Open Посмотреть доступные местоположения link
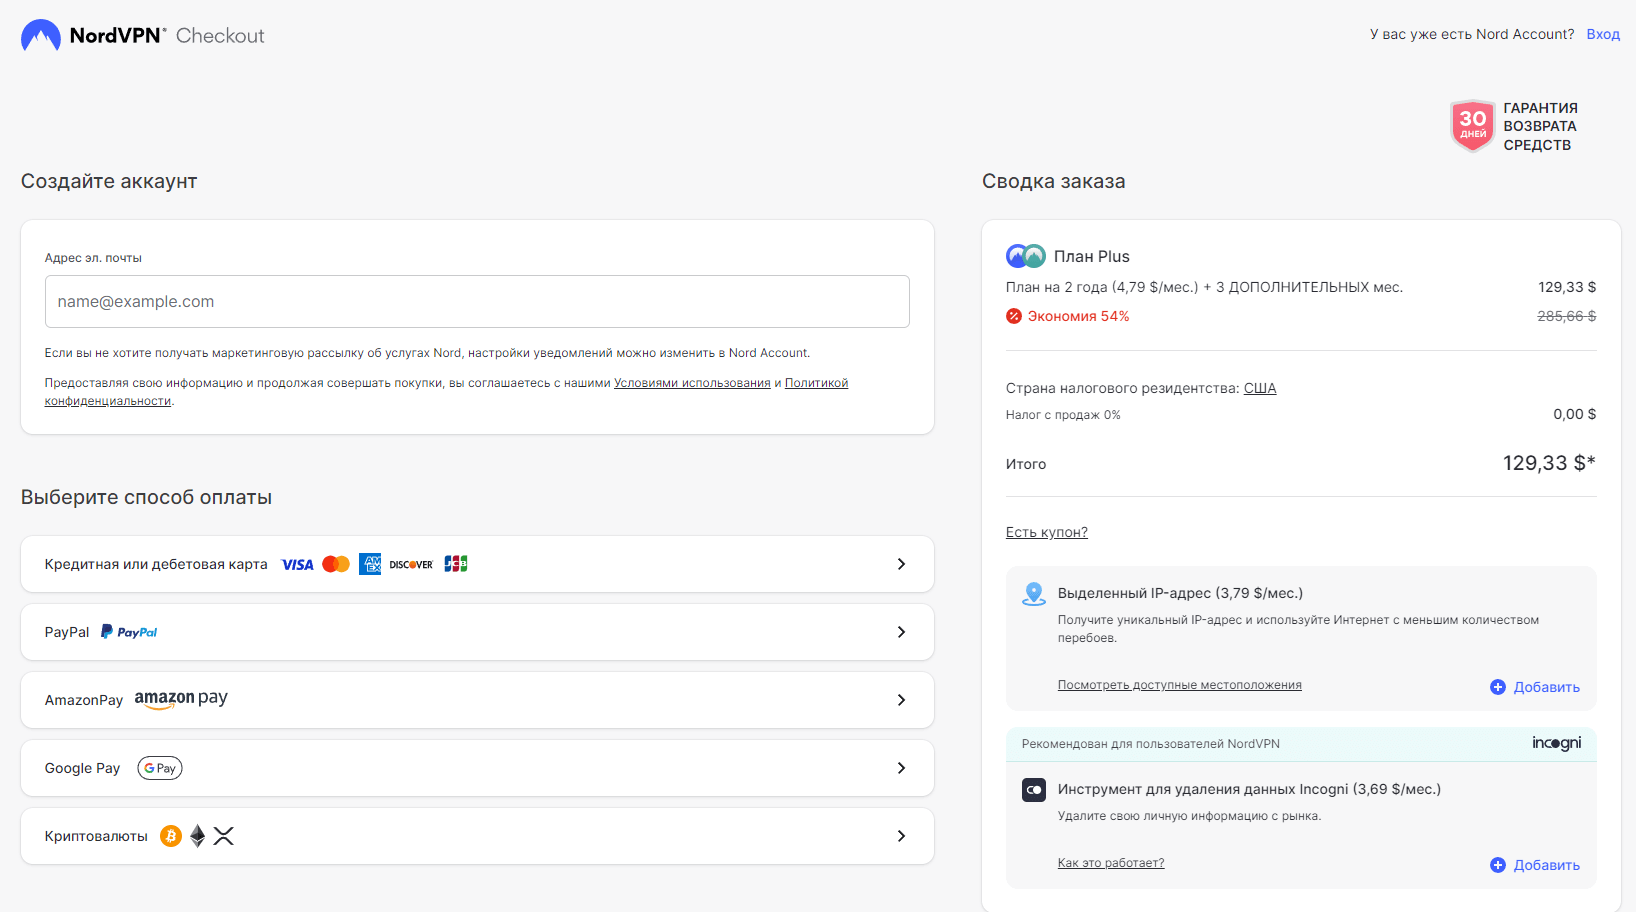Image resolution: width=1636 pixels, height=912 pixels. 1180,685
